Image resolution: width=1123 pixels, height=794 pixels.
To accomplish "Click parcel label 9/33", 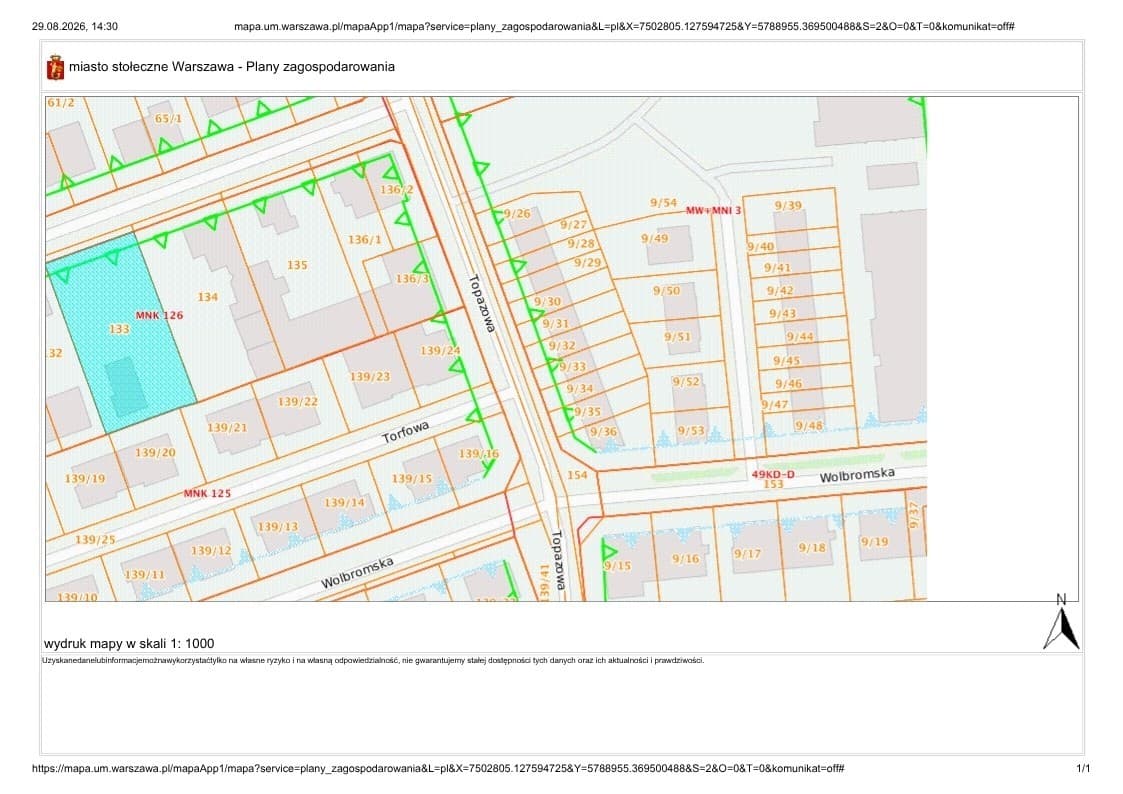I will click(x=572, y=367).
